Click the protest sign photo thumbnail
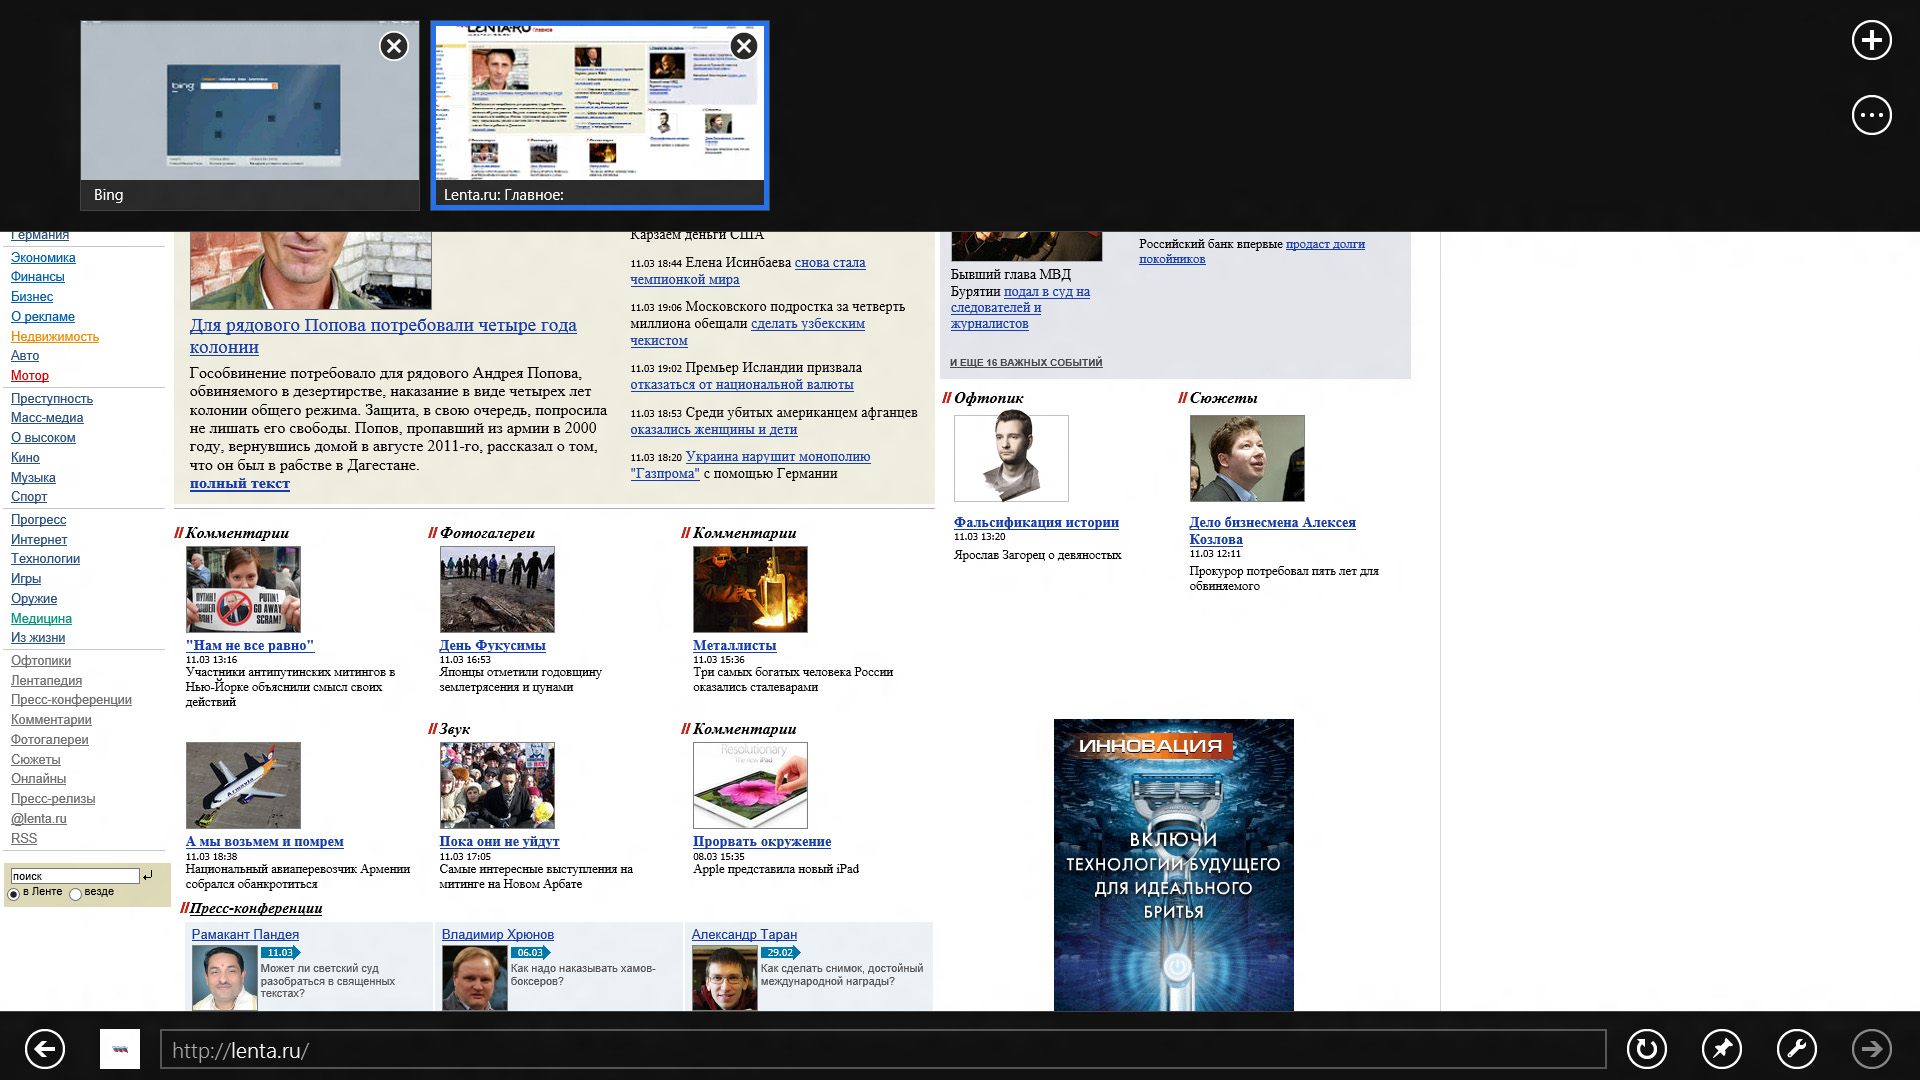 (243, 589)
